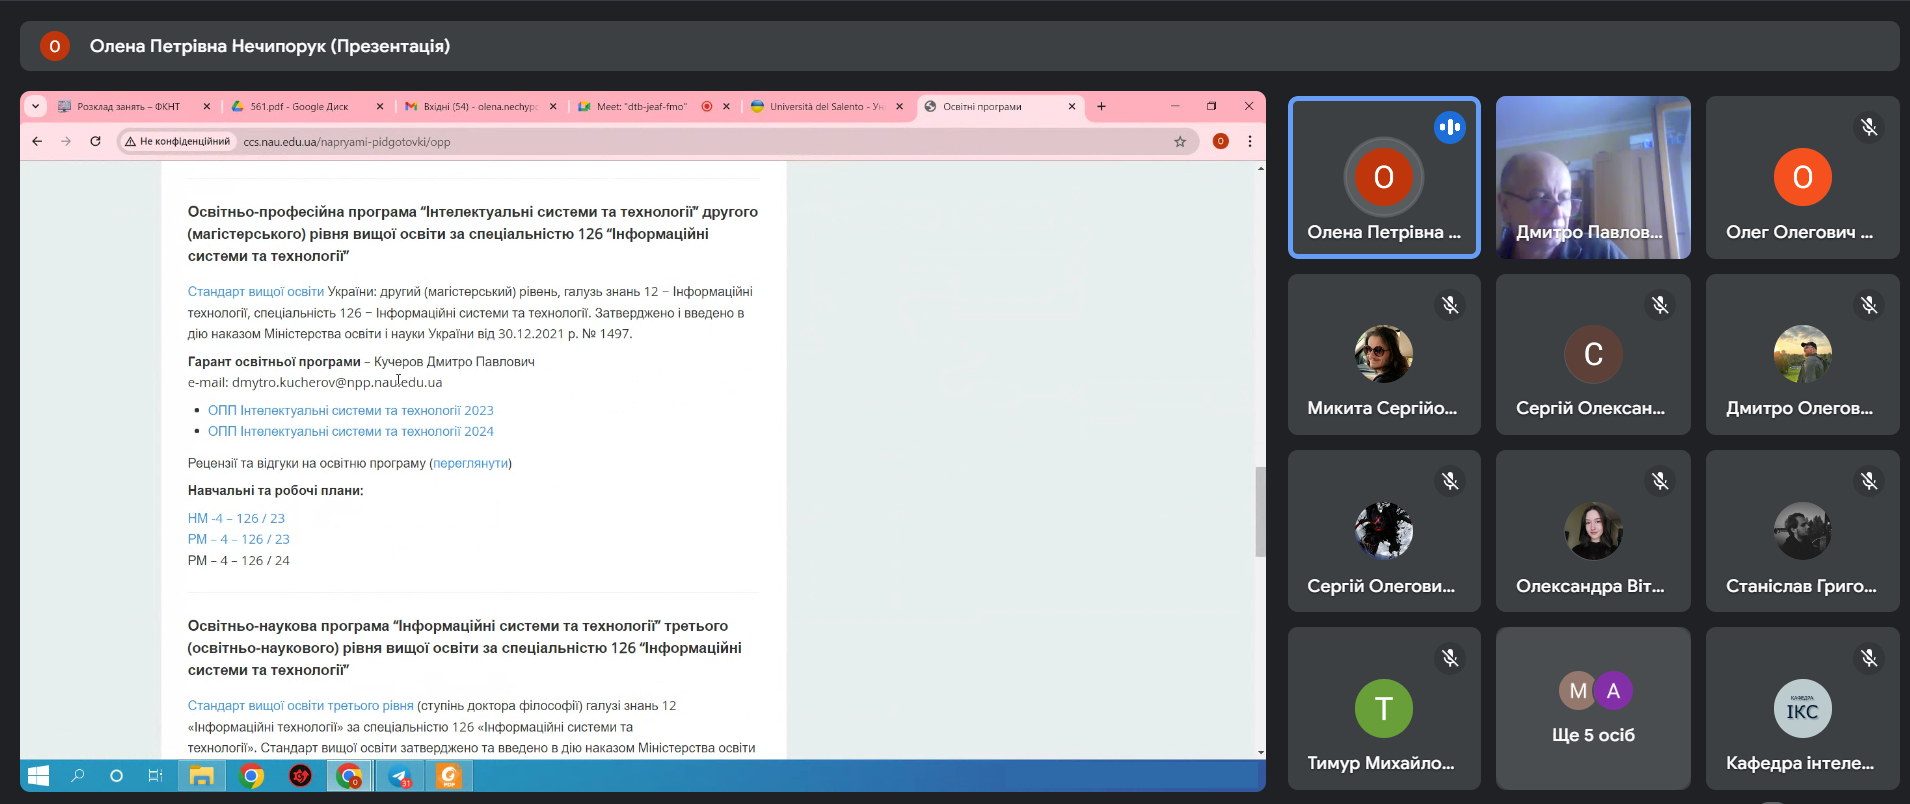
Task: Open File Explorer from the taskbar
Action: (x=202, y=776)
